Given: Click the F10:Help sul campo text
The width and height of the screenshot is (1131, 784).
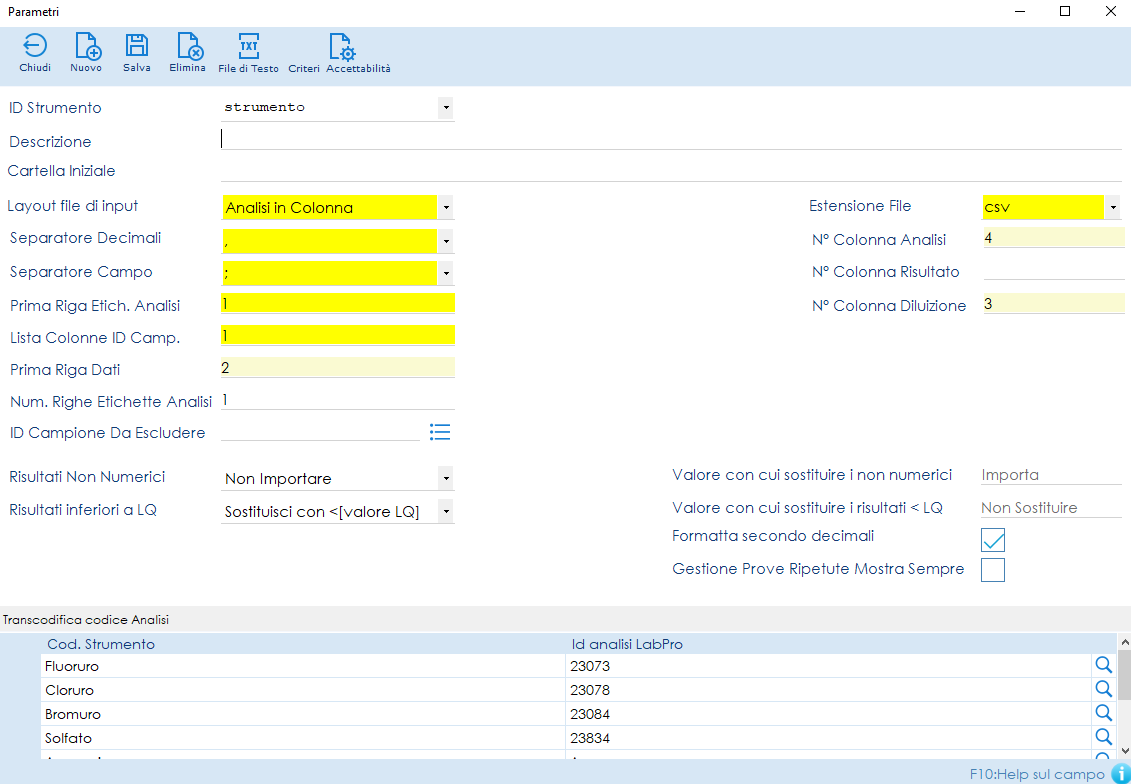Looking at the screenshot, I should [1037, 774].
